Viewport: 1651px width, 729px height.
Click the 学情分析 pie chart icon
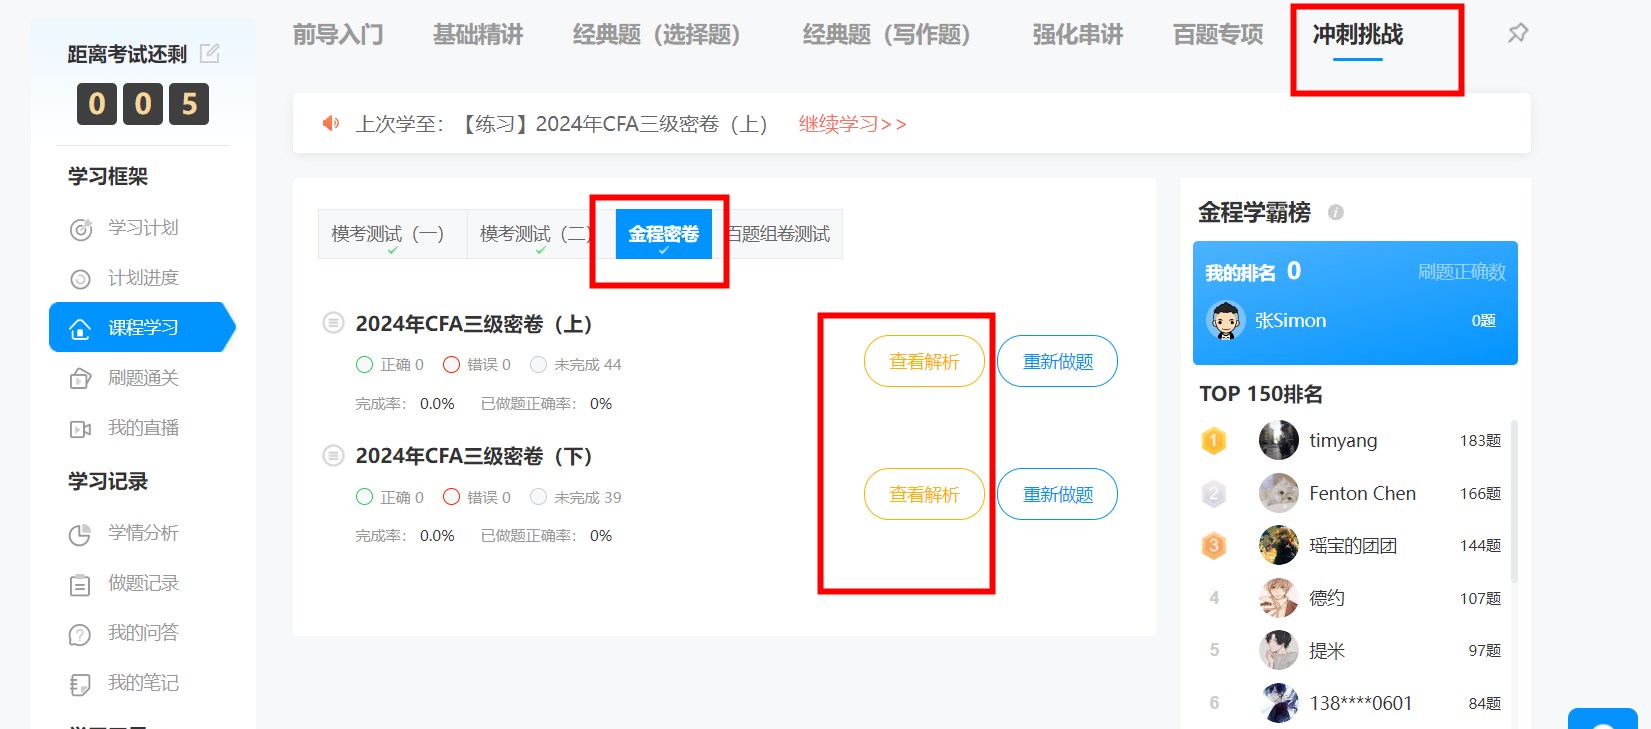80,534
